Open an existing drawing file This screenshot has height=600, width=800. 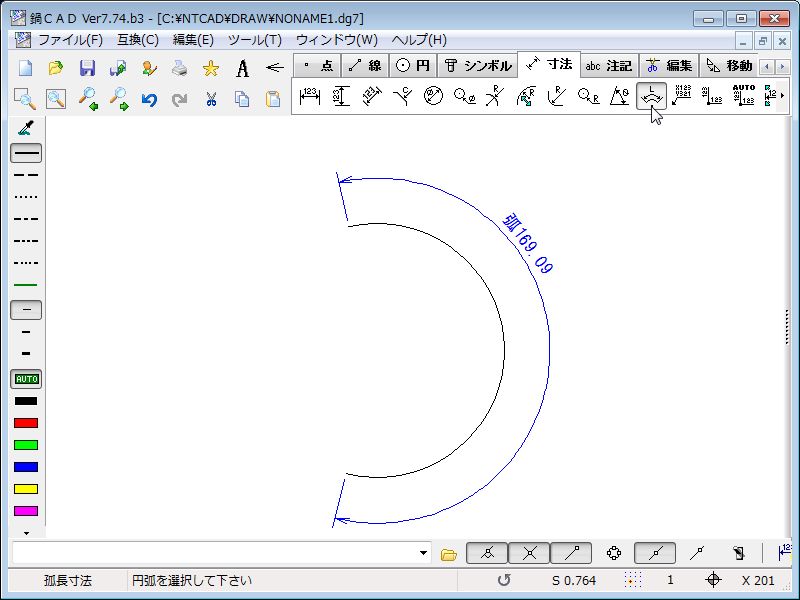(x=56, y=67)
